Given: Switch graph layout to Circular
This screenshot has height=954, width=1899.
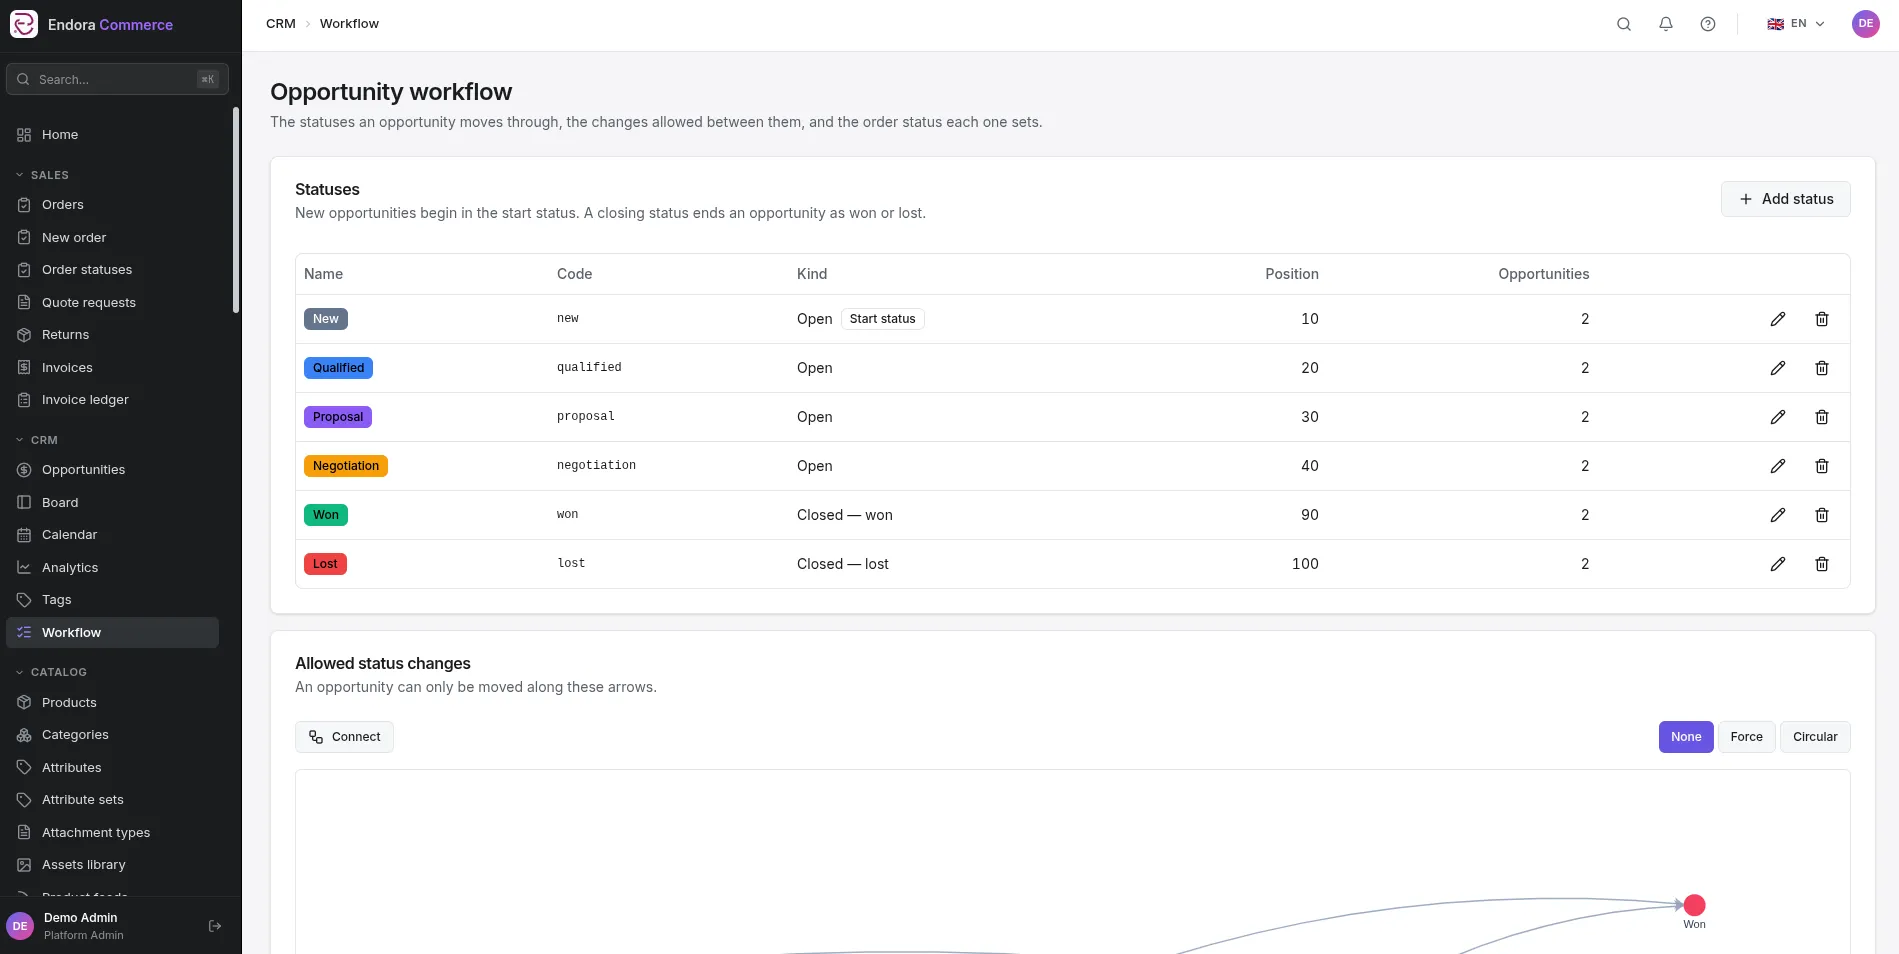Looking at the screenshot, I should [x=1815, y=737].
